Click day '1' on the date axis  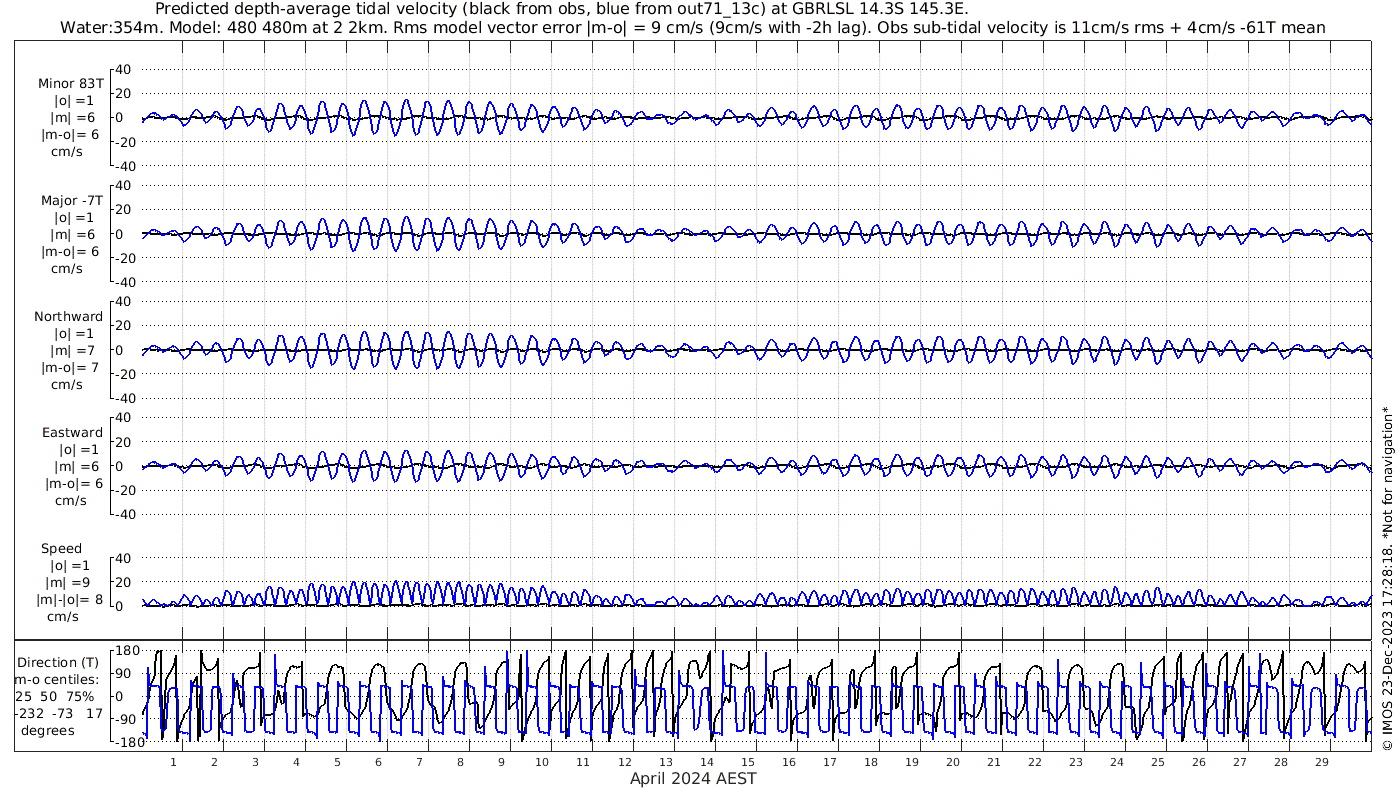[173, 762]
